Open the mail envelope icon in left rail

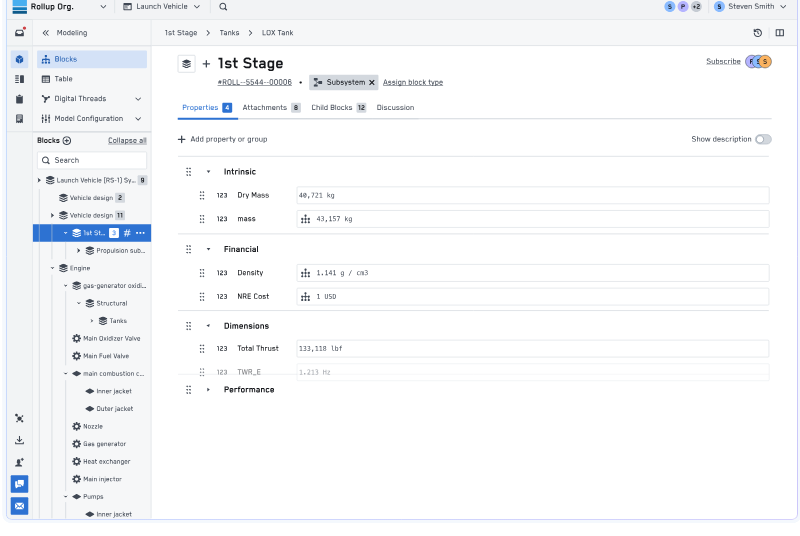coord(19,506)
